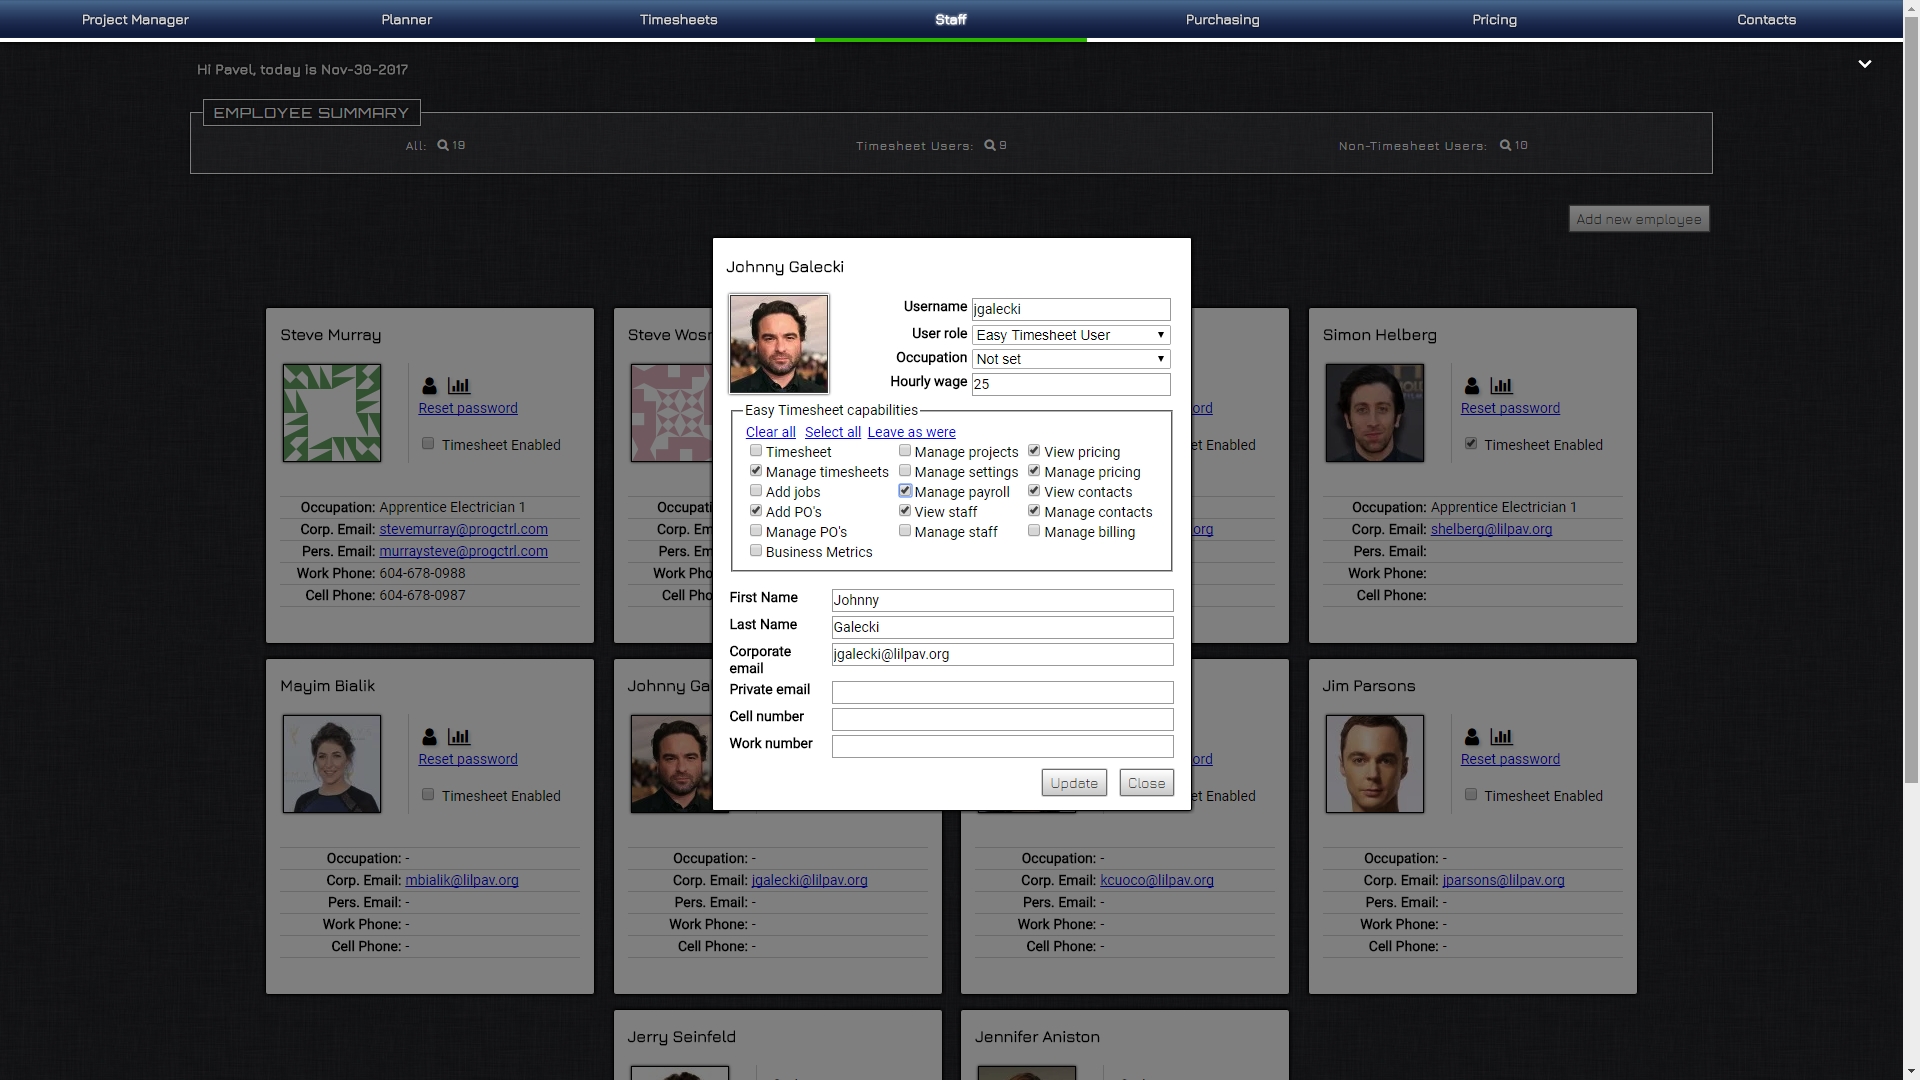Toggle Timesheet Enabled for Mayim Bialik

428,795
